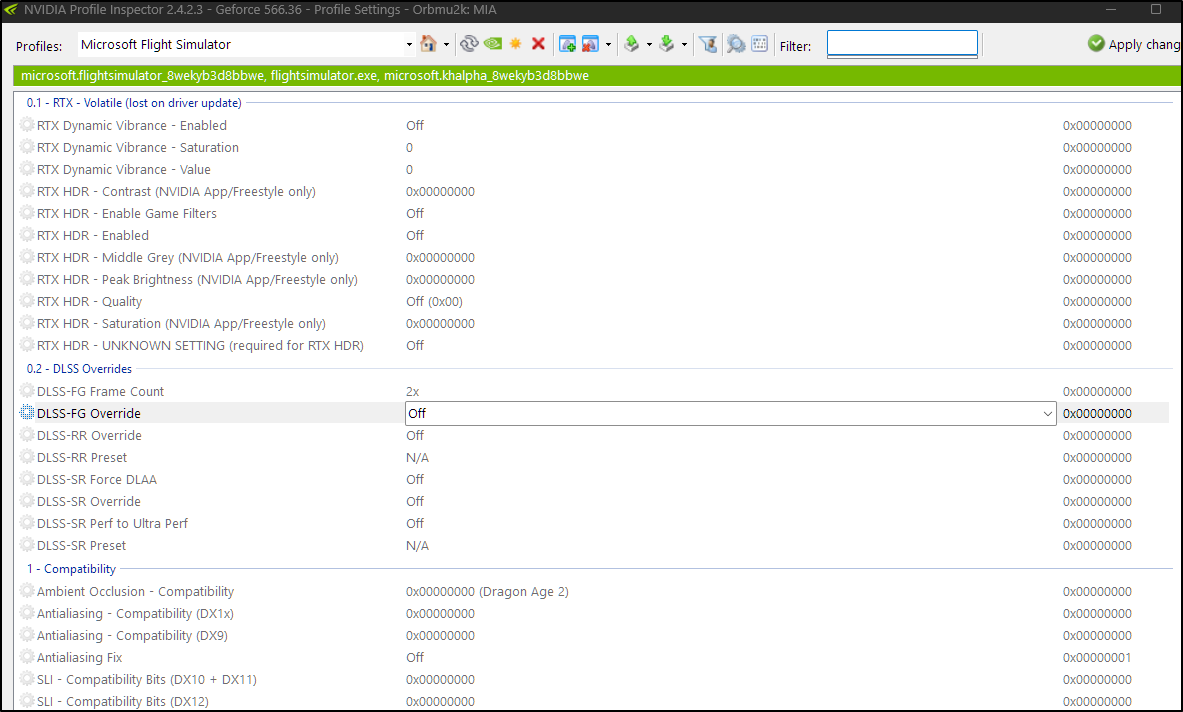Image resolution: width=1183 pixels, height=712 pixels.
Task: Restore profile to NVIDIA defaults via green logo
Action: pyautogui.click(x=493, y=44)
